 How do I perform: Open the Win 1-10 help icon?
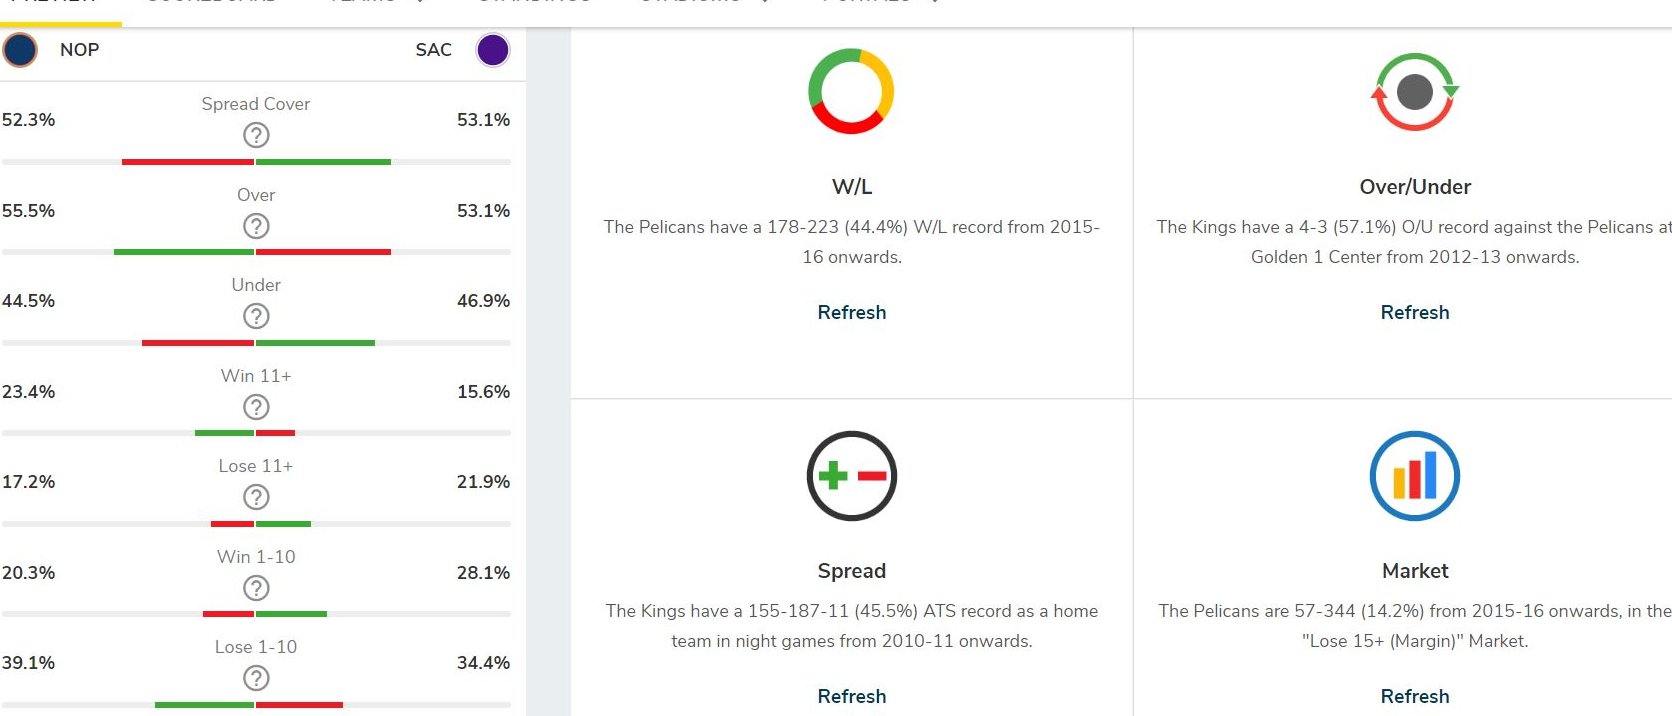click(256, 588)
